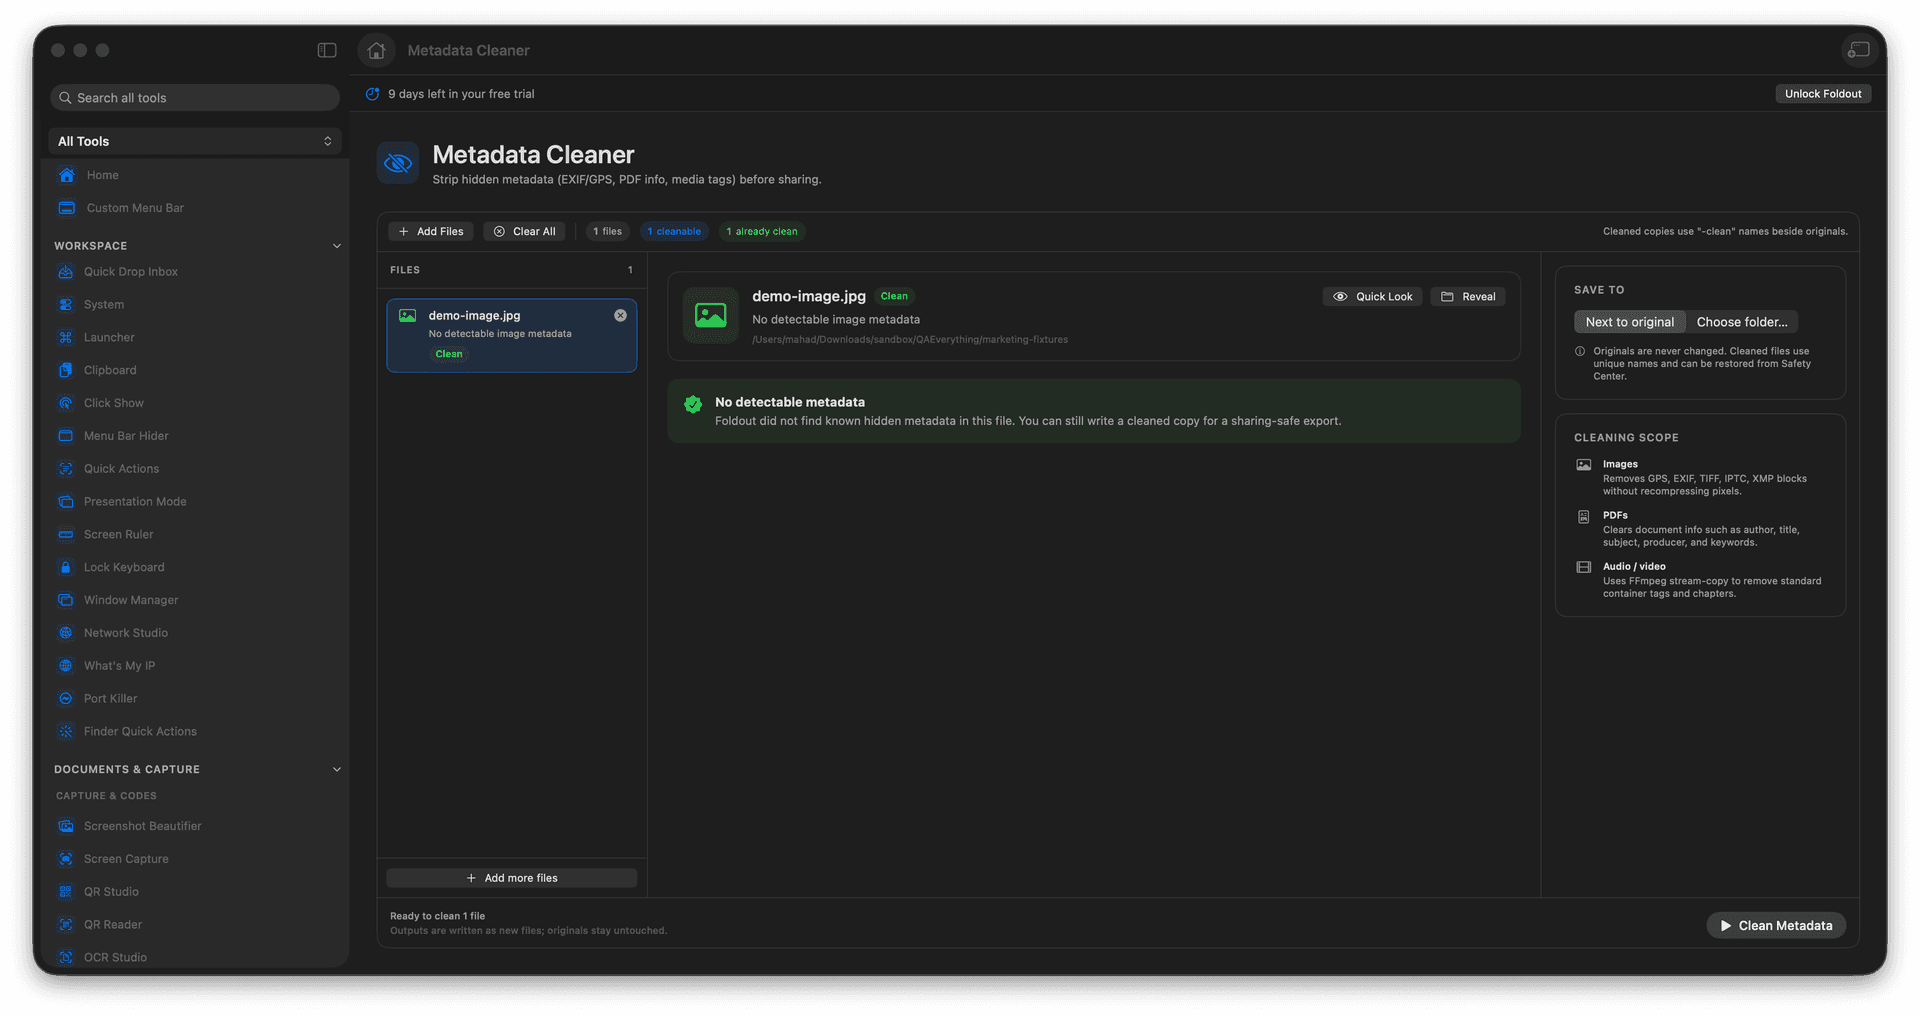
Task: Reveal demo-image.jpg in Finder
Action: [1468, 297]
